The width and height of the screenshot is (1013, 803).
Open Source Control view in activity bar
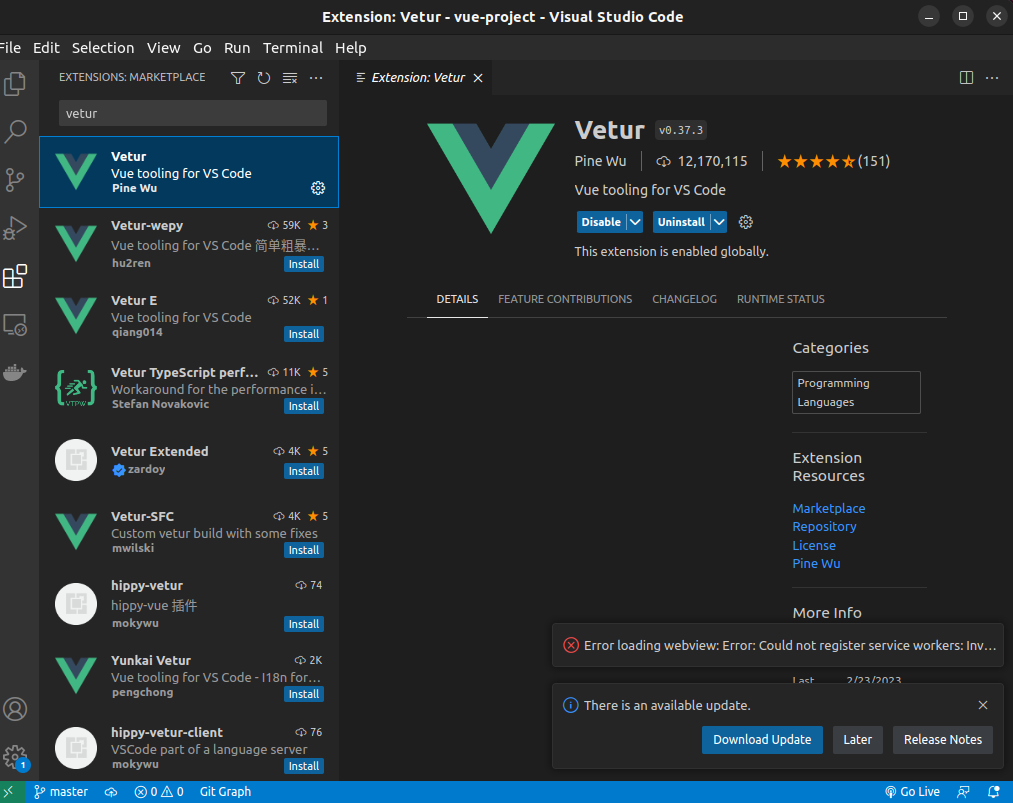(x=15, y=180)
